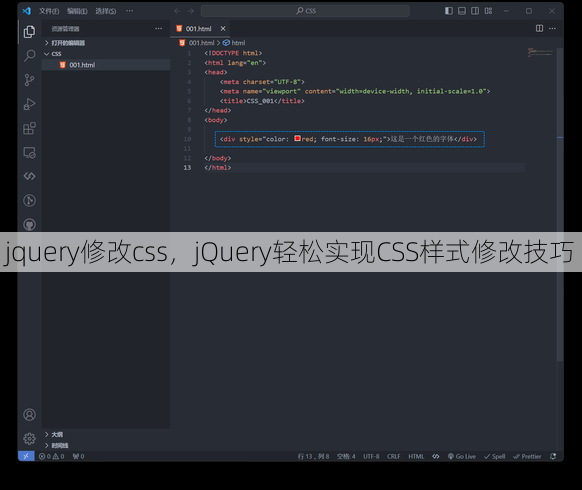This screenshot has height=490, width=582.
Task: Expand the Timeline section
Action: point(106,445)
